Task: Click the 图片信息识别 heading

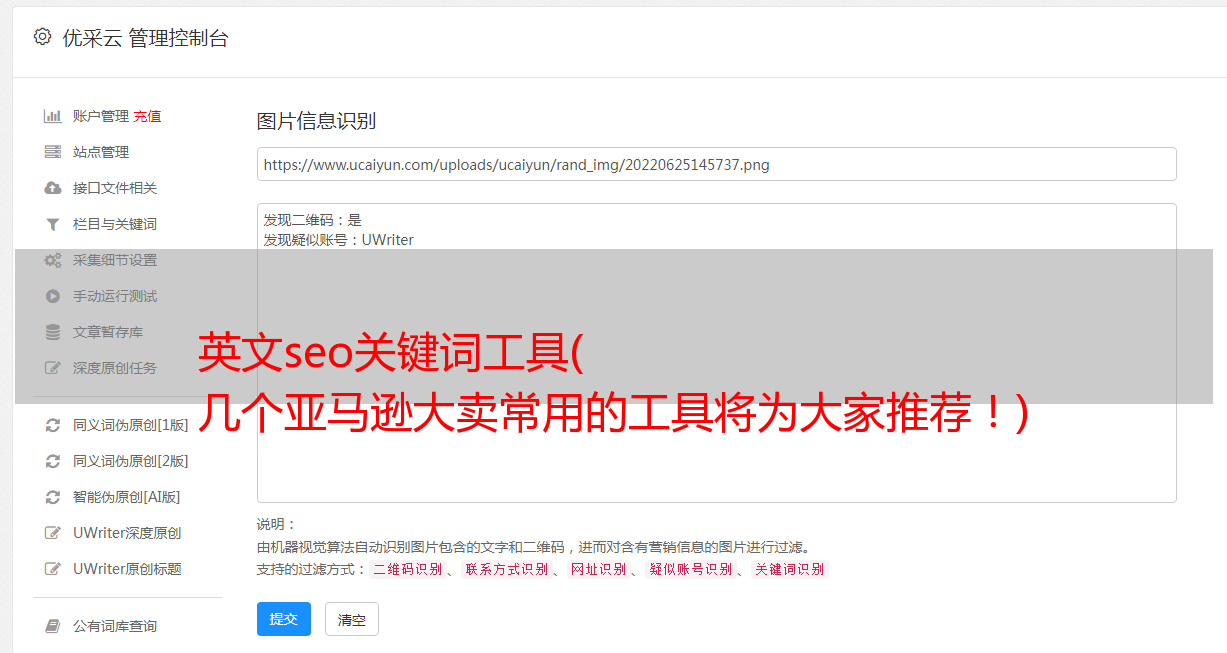Action: click(316, 121)
